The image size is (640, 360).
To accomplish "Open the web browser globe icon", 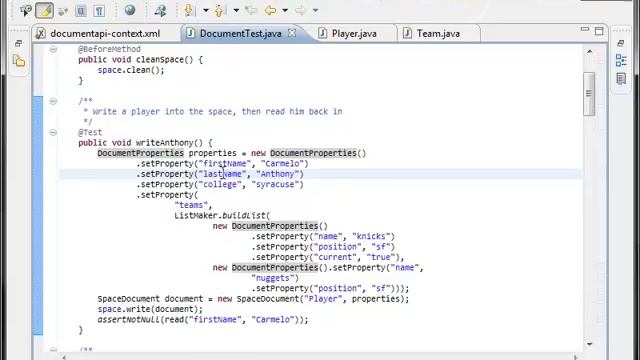I will pos(130,10).
